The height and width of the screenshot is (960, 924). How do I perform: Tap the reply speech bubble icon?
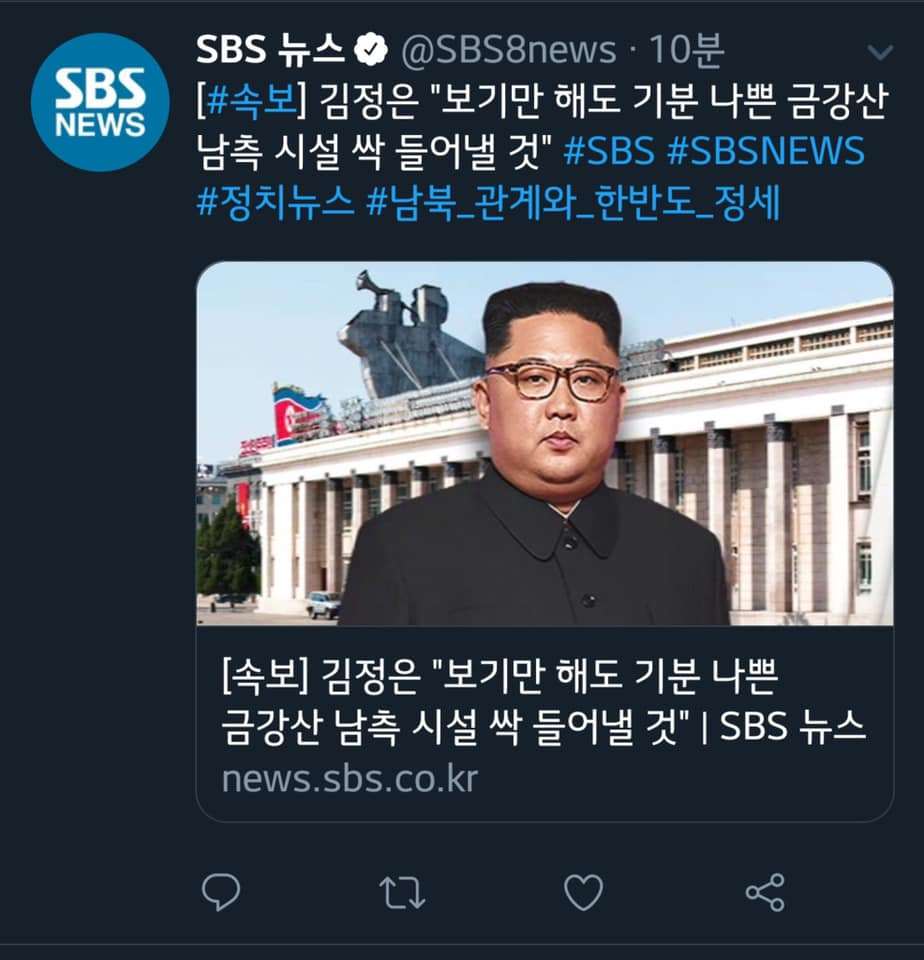click(221, 892)
